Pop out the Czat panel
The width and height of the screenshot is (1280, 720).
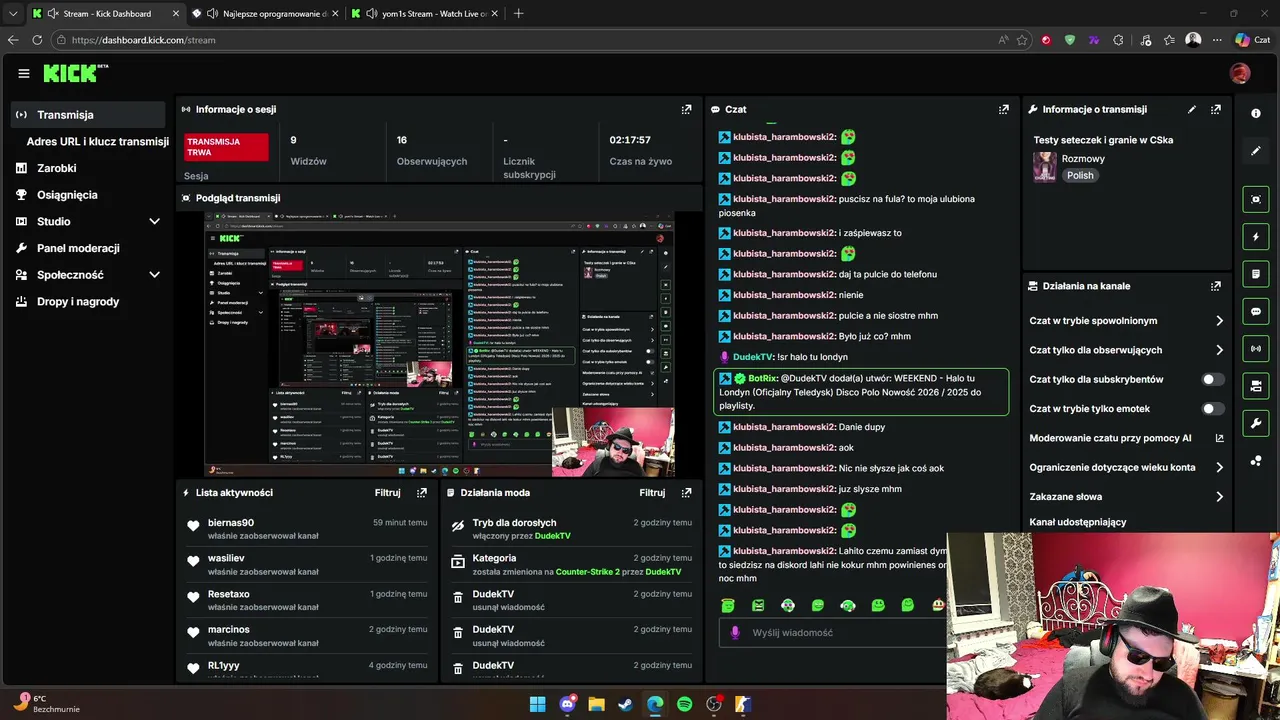(1004, 109)
